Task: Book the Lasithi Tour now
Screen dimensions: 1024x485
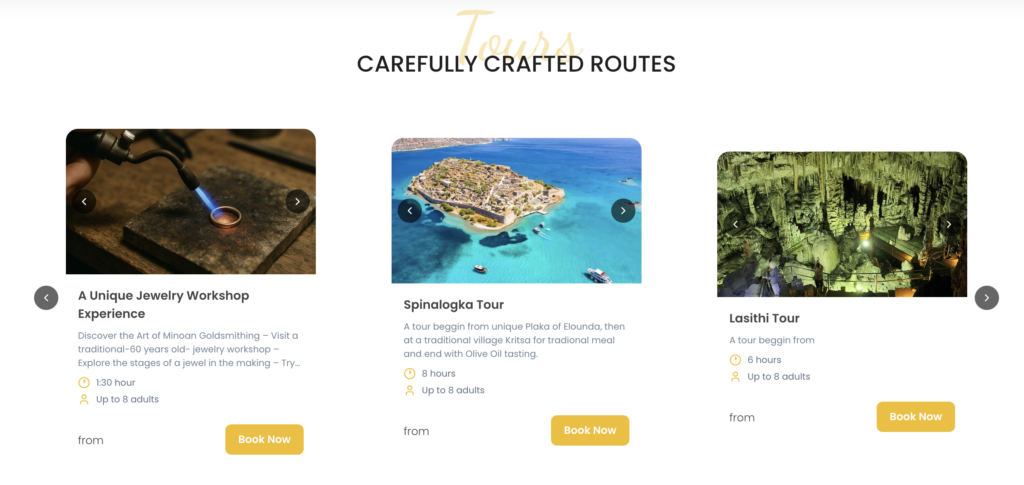Action: (915, 417)
